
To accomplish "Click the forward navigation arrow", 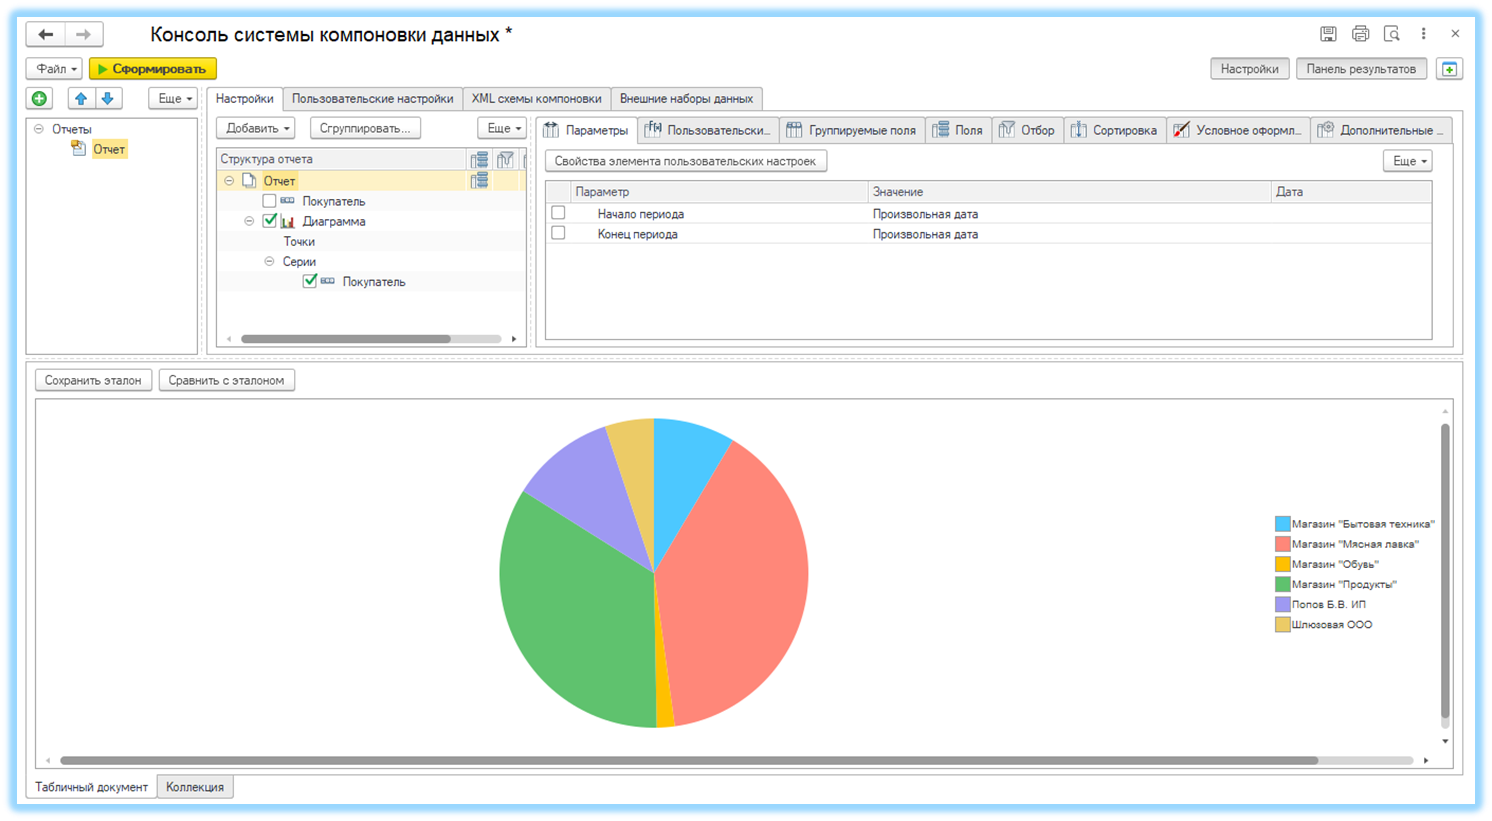I will (x=84, y=34).
